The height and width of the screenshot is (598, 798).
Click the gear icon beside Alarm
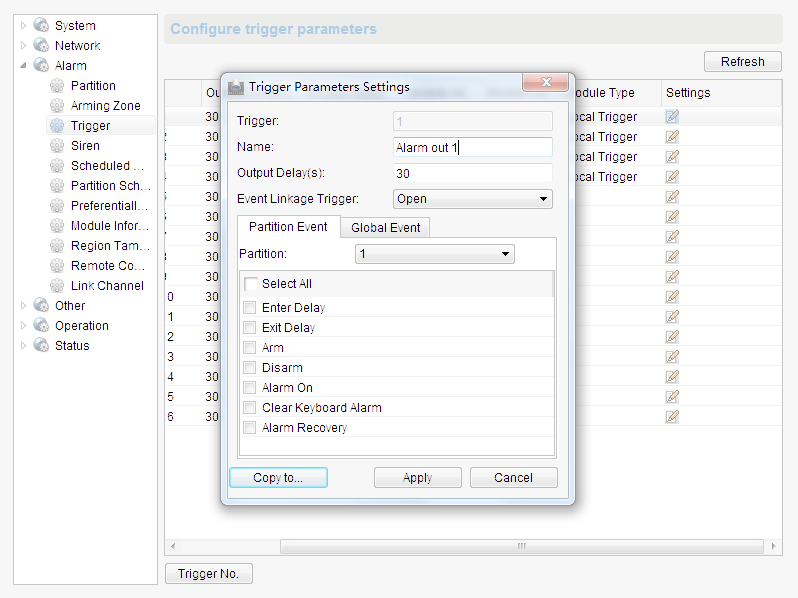click(x=41, y=65)
